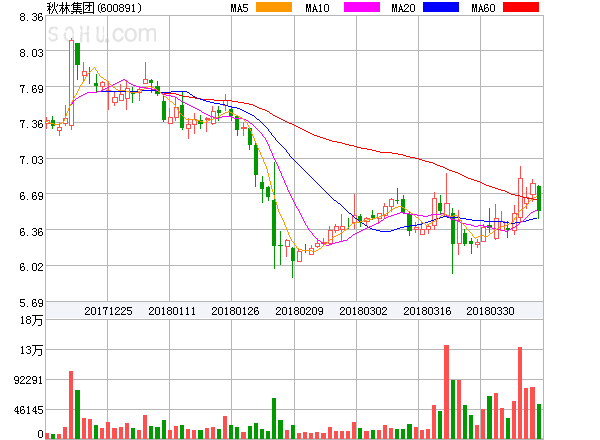600x440 pixels.
Task: Click the 7.03 price axis label
Action: click(31, 160)
